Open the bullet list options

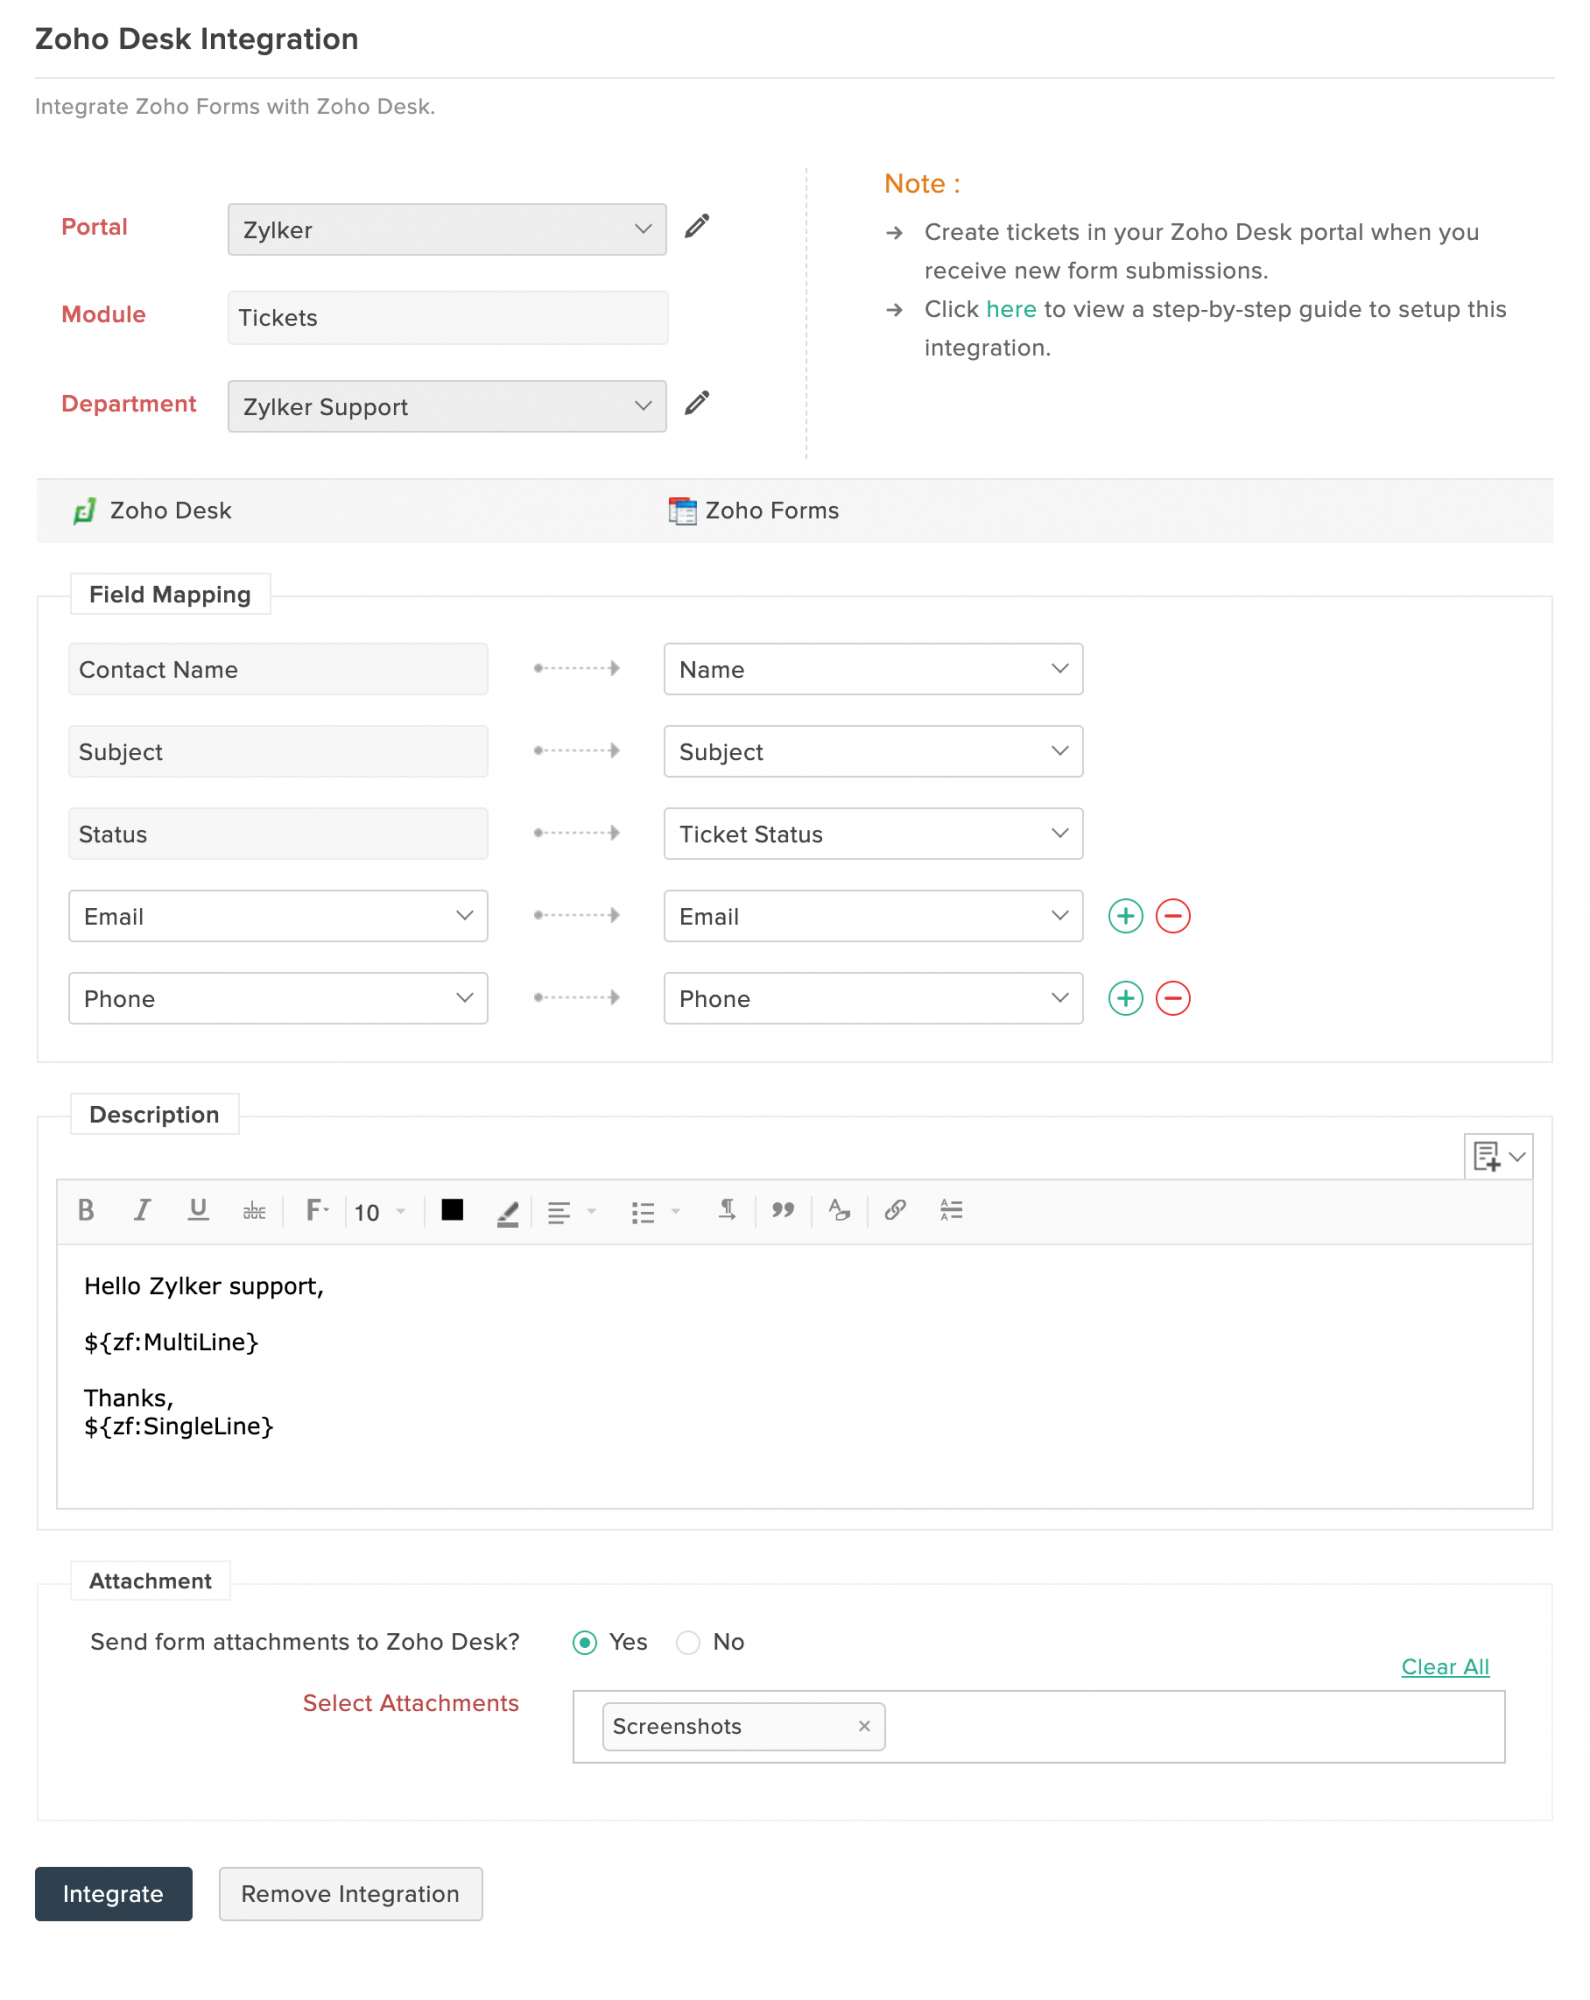click(655, 1213)
